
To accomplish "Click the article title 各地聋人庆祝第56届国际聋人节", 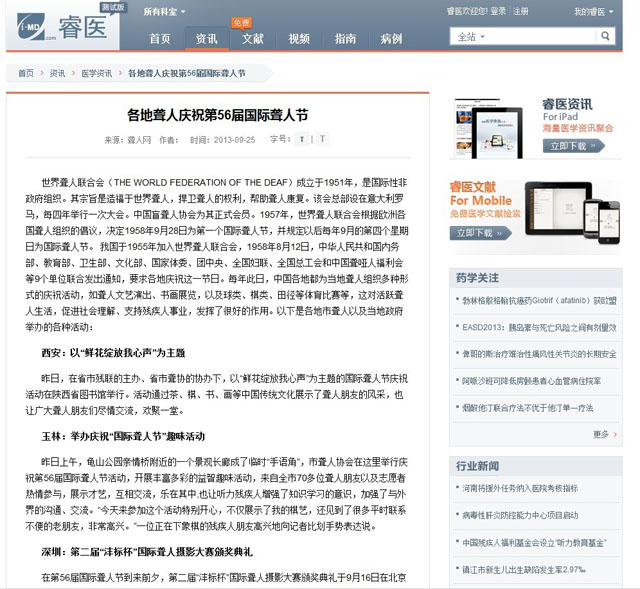I will point(218,115).
